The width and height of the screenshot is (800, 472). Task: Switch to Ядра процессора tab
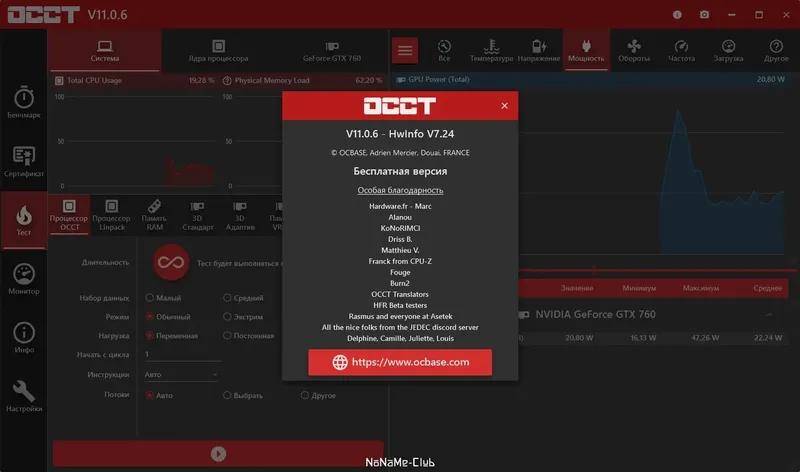pos(218,51)
